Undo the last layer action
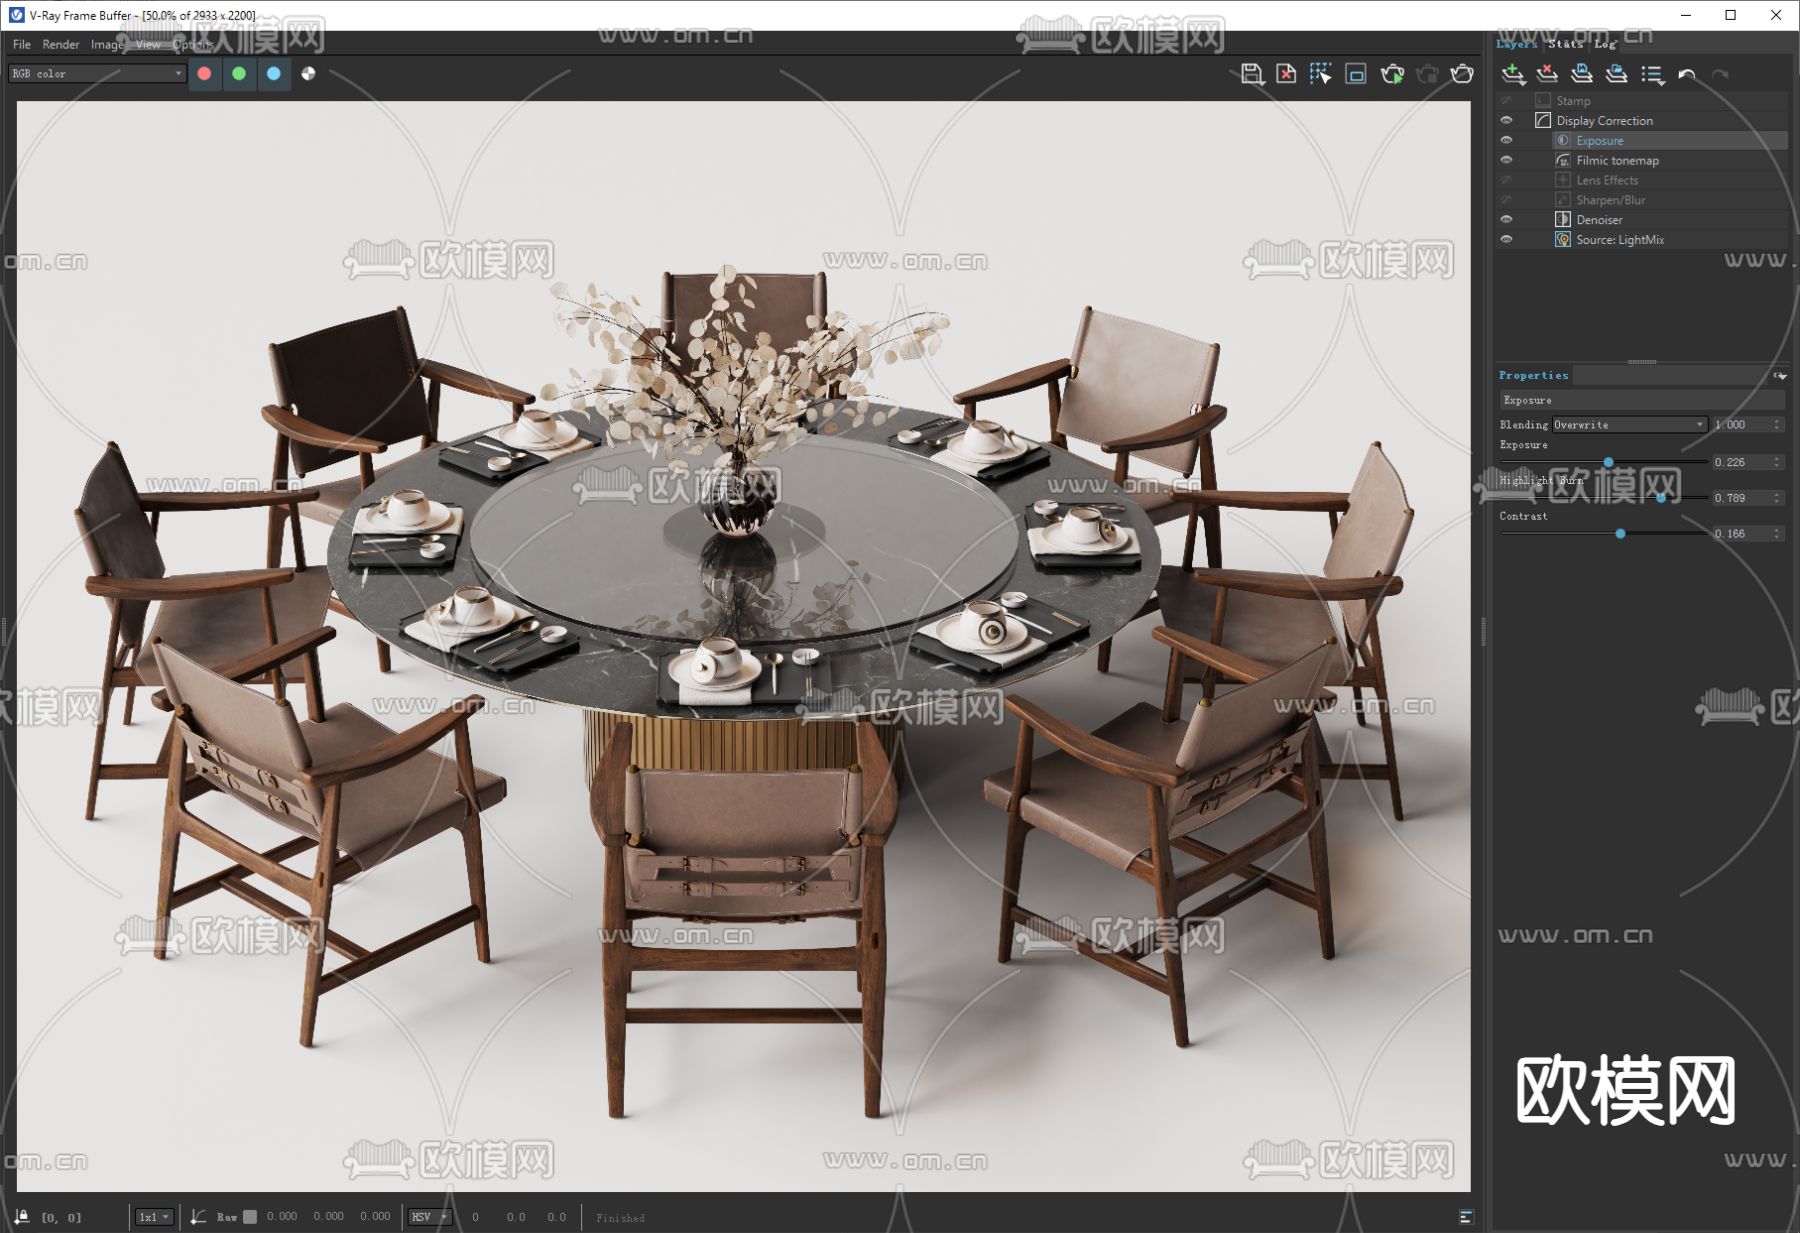This screenshot has height=1233, width=1800. pyautogui.click(x=1687, y=74)
